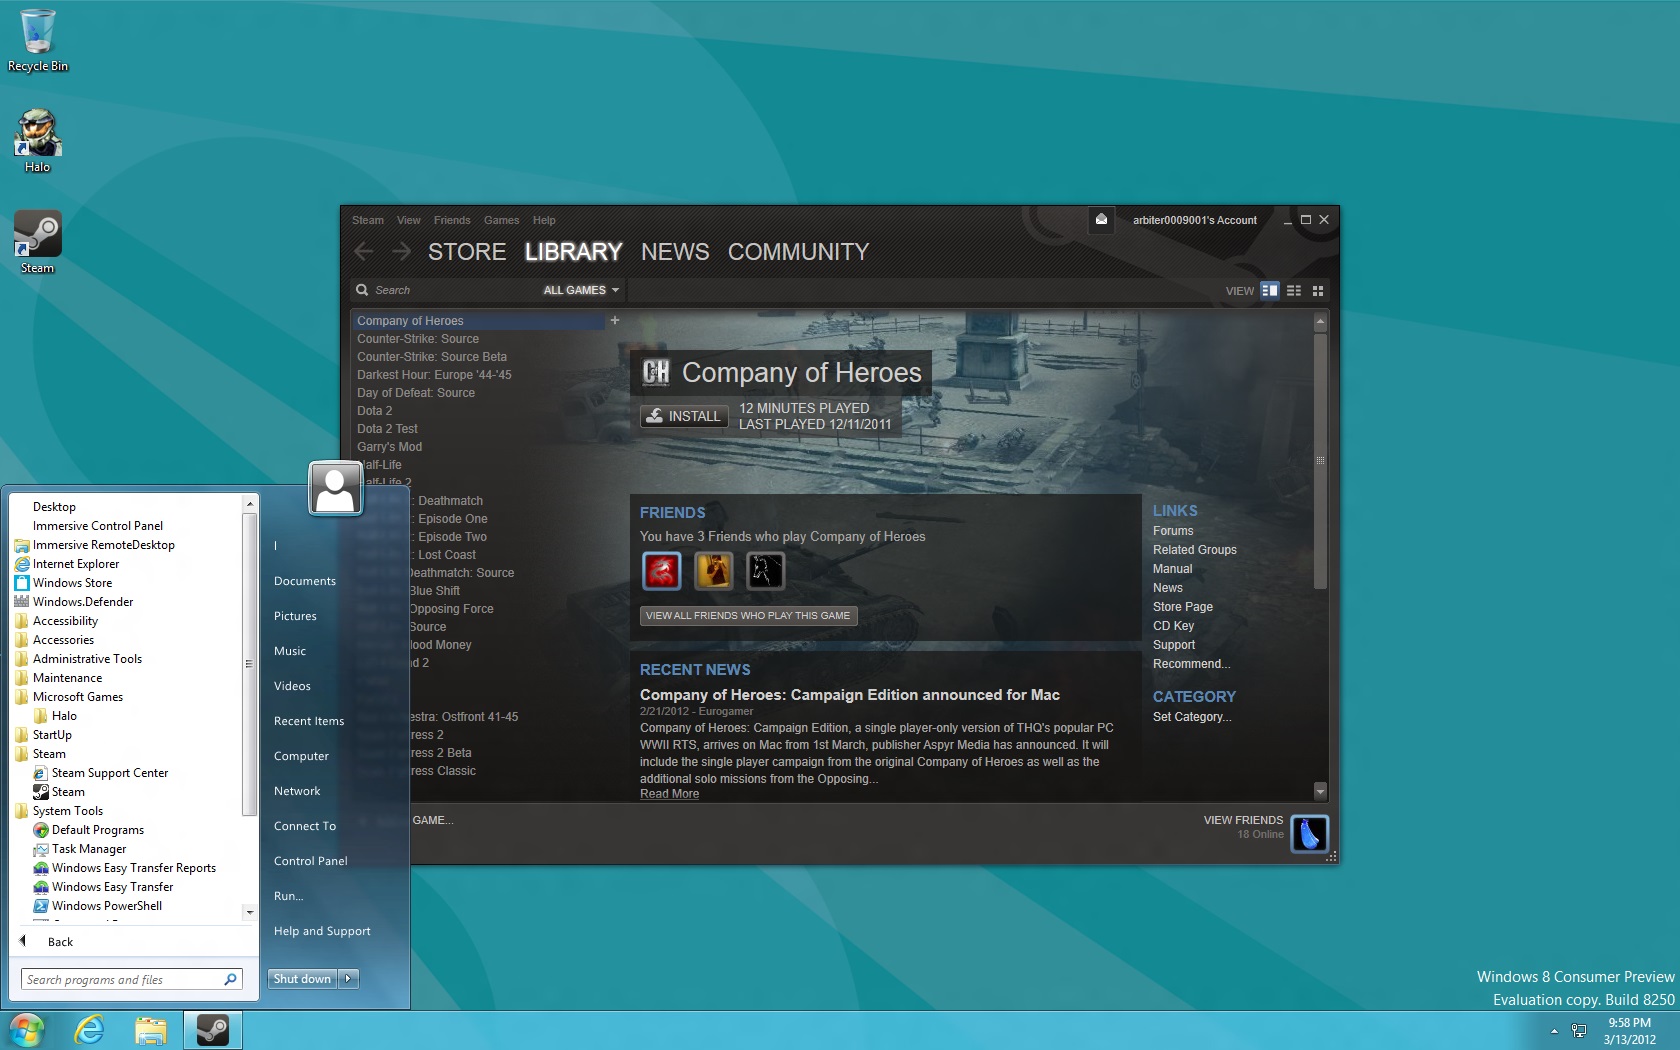Switch to grid view icon
1680x1050 pixels.
pyautogui.click(x=1318, y=290)
